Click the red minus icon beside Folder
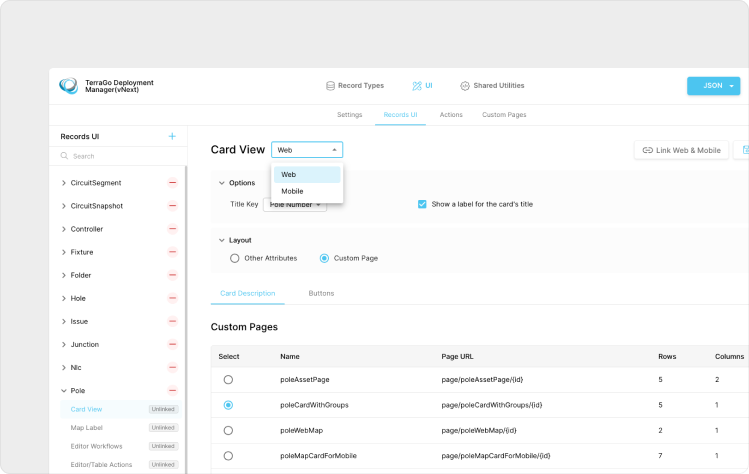The image size is (749, 474). pos(172,275)
